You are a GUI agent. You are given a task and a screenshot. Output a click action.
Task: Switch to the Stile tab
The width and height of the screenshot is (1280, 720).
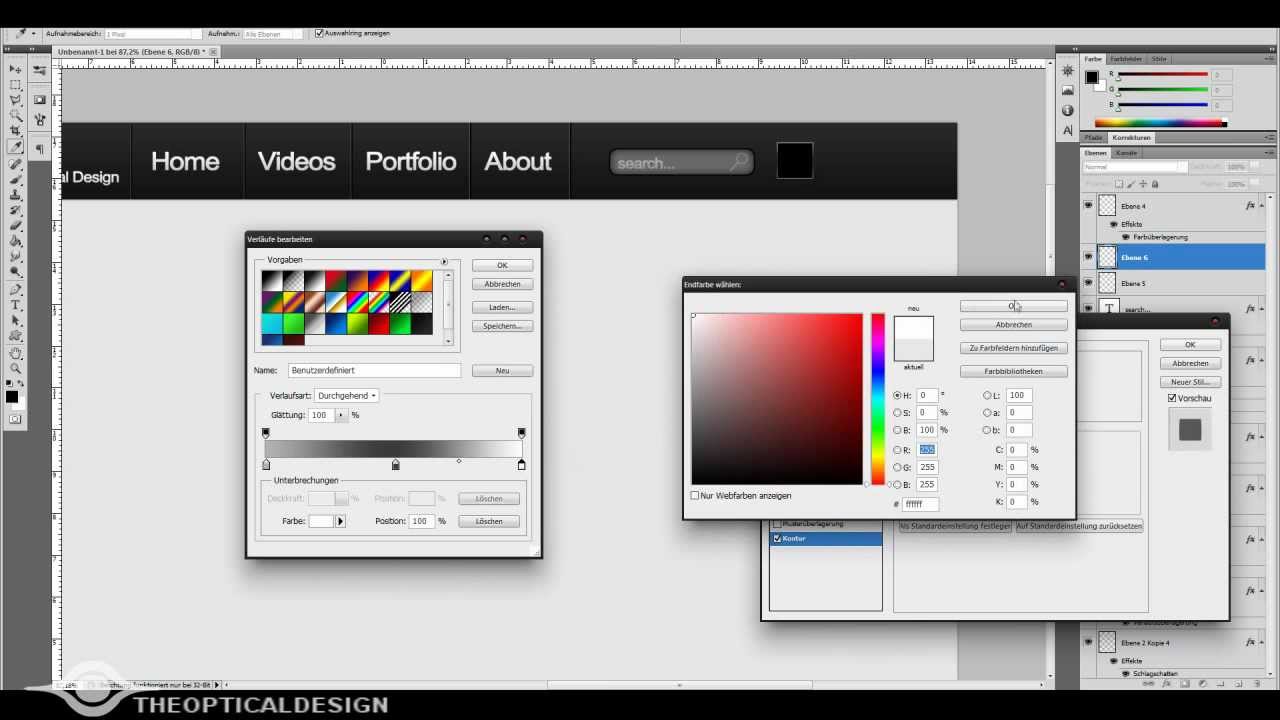[1157, 59]
